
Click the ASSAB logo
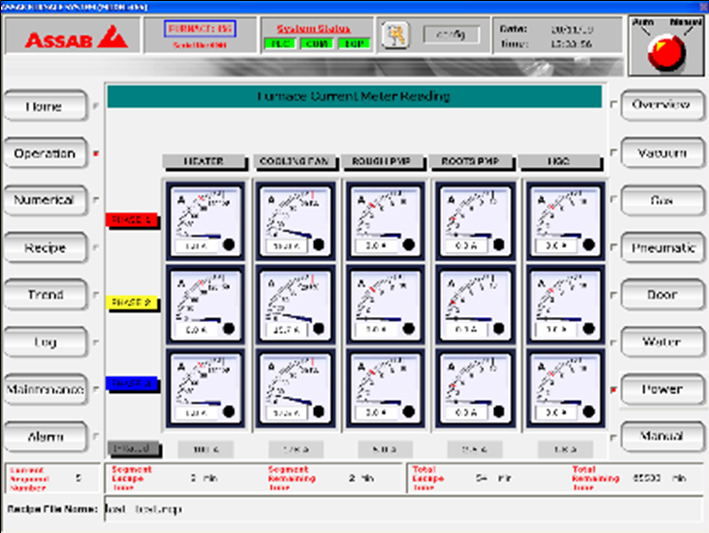coord(70,39)
